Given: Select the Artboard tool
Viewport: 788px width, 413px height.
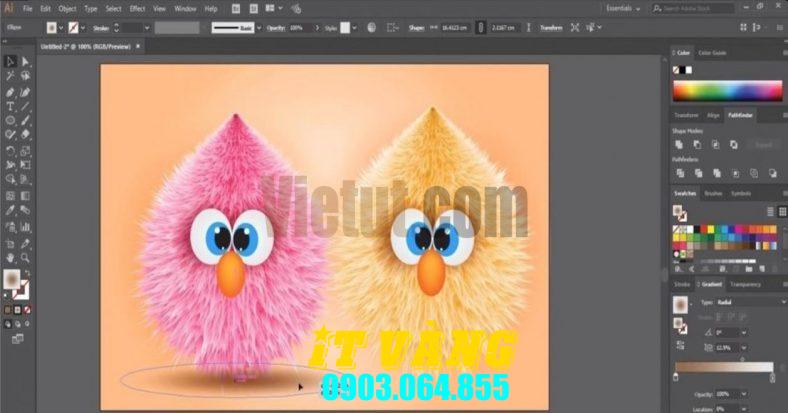Looking at the screenshot, I should 10,244.
